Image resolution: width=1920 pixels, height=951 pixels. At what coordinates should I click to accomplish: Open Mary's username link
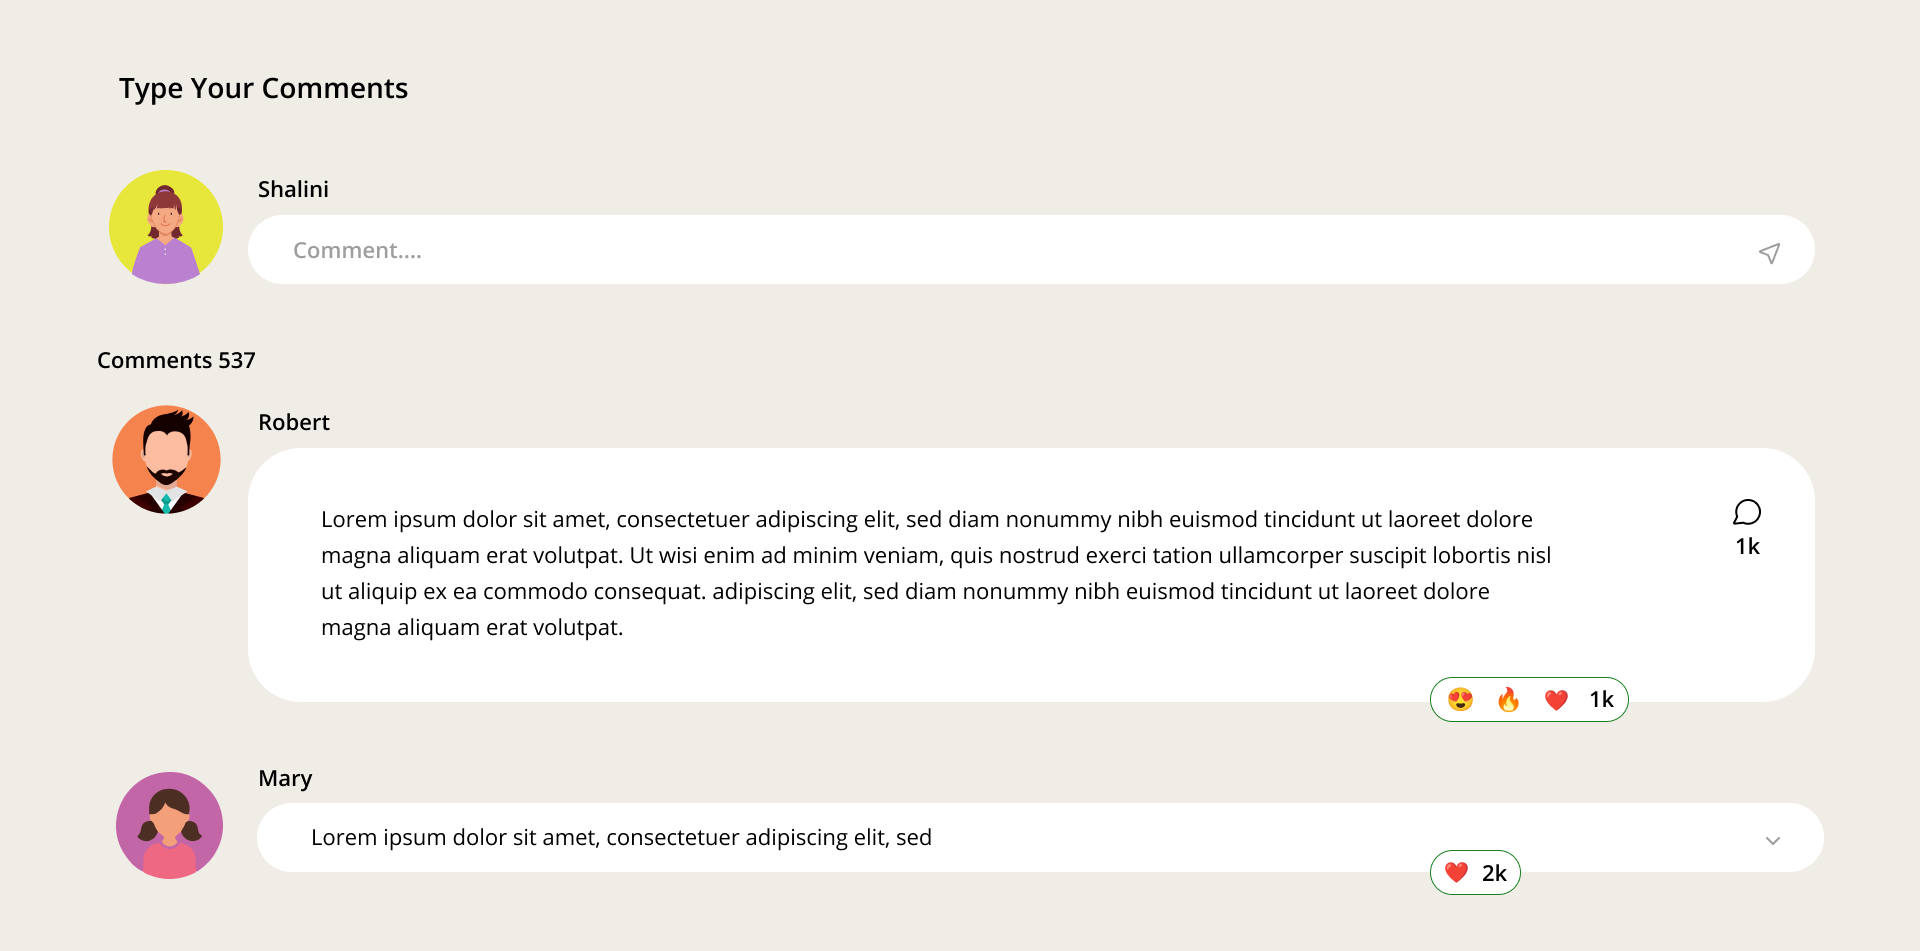(285, 778)
